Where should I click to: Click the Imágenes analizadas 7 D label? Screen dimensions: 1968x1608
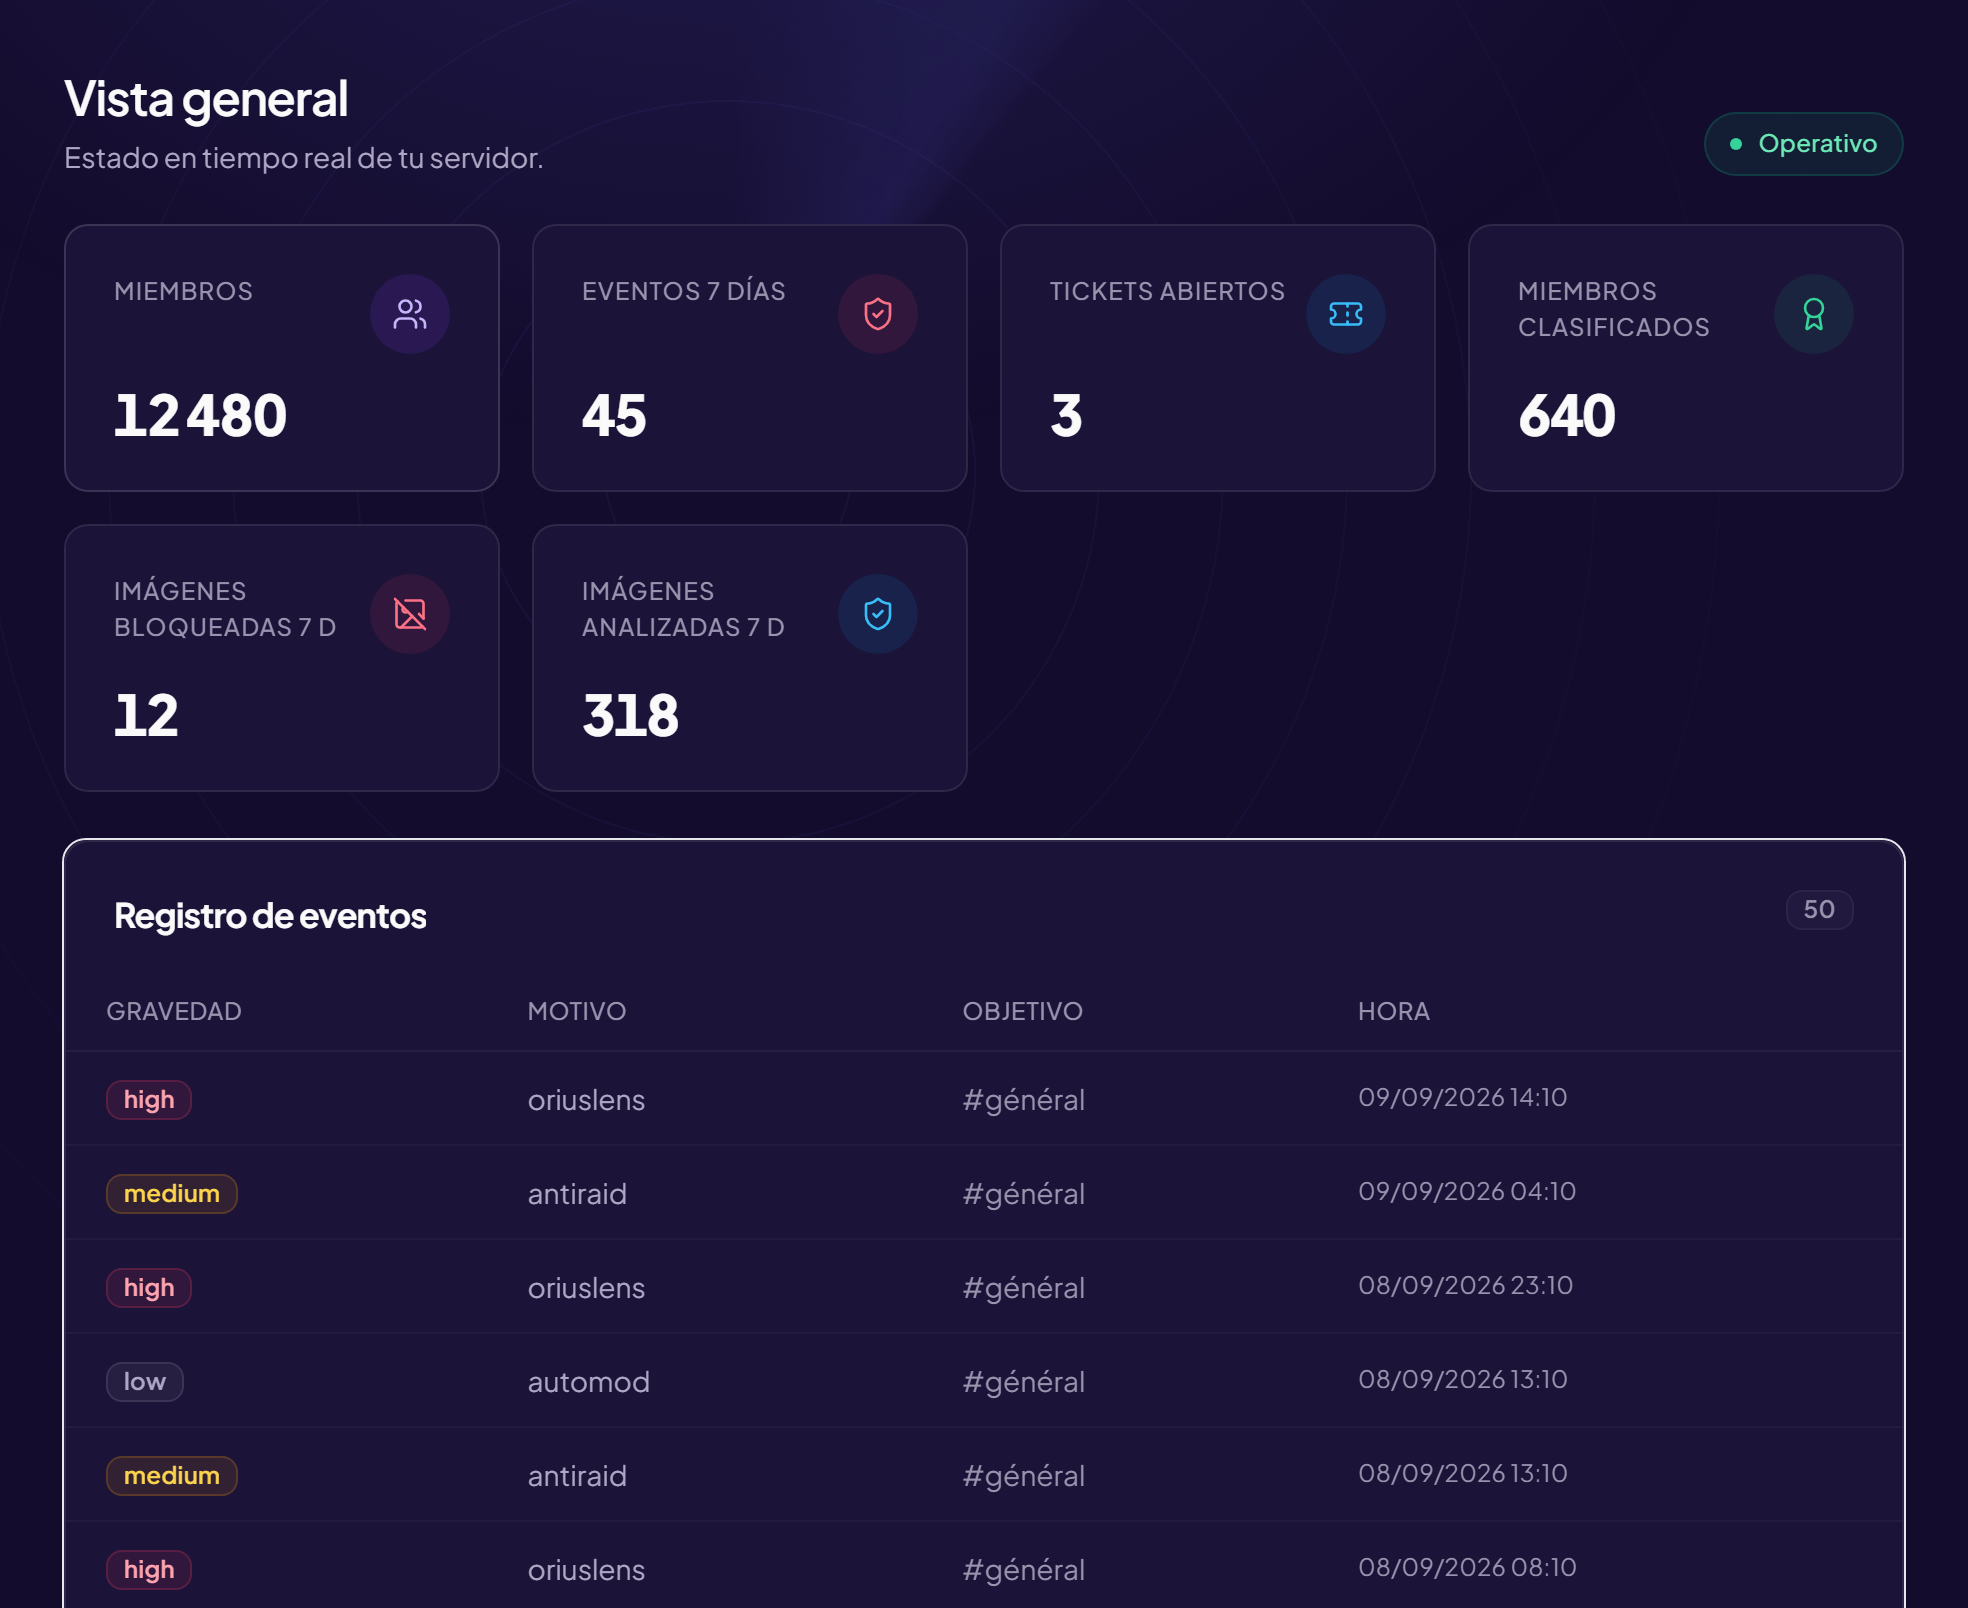pyautogui.click(x=683, y=609)
